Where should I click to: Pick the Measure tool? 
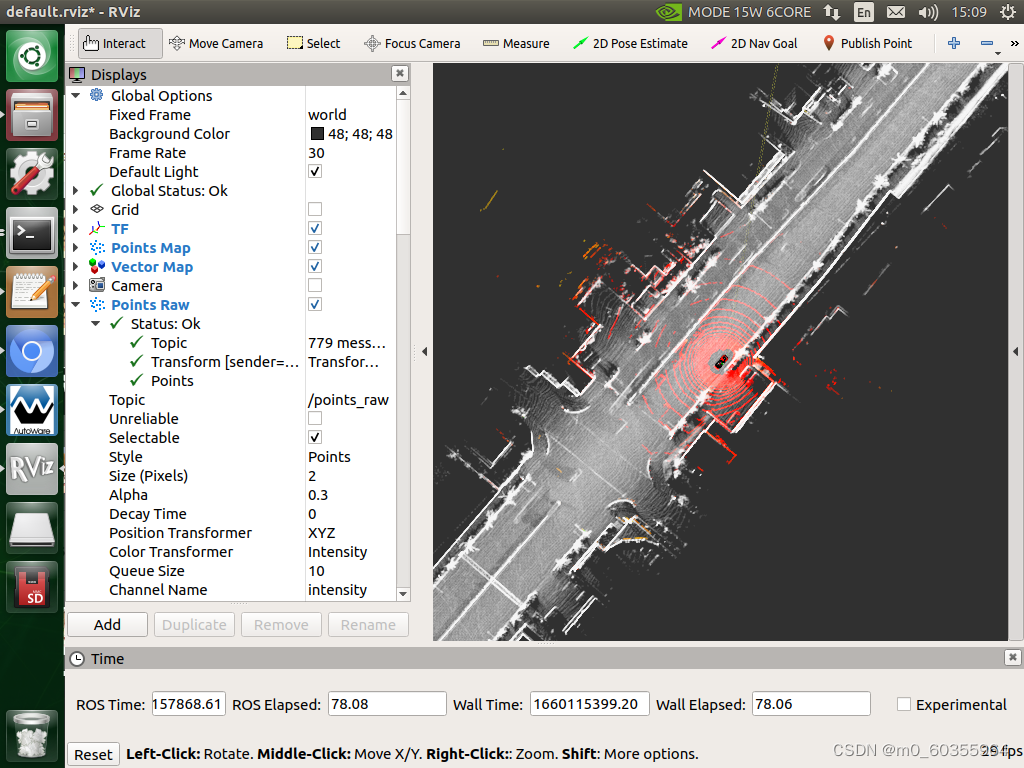click(x=516, y=43)
